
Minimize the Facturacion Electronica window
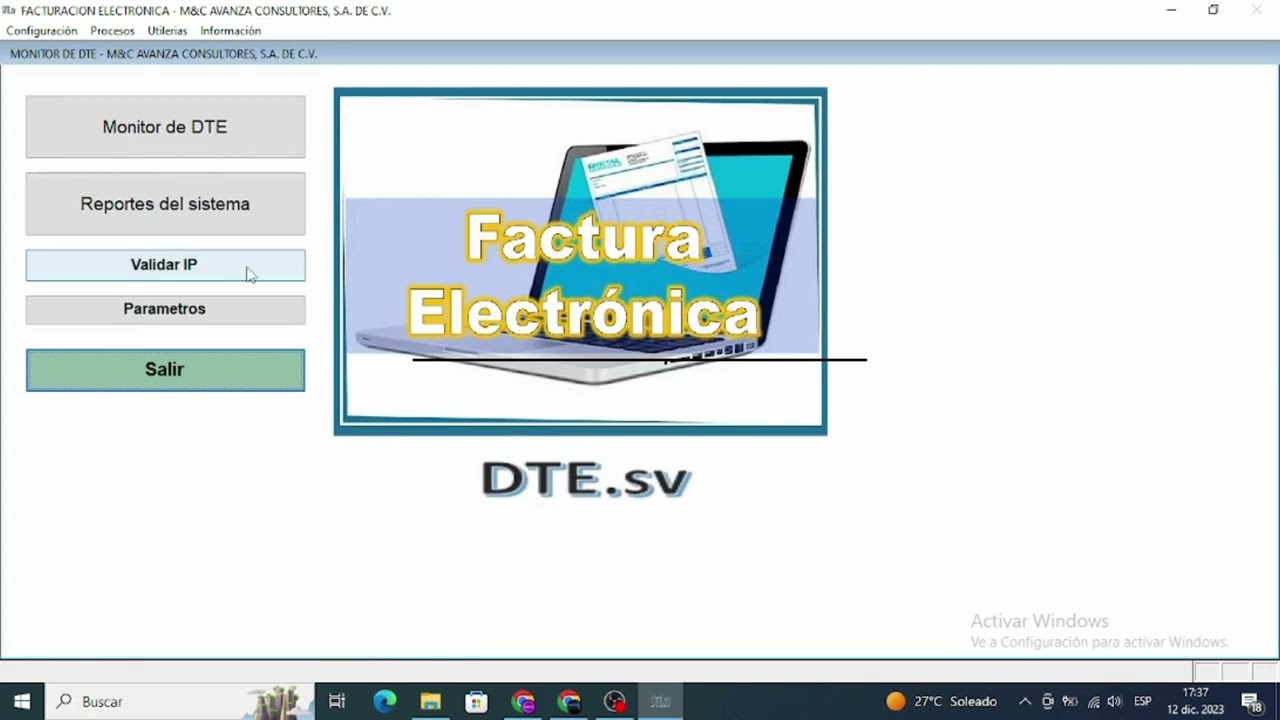(1171, 10)
